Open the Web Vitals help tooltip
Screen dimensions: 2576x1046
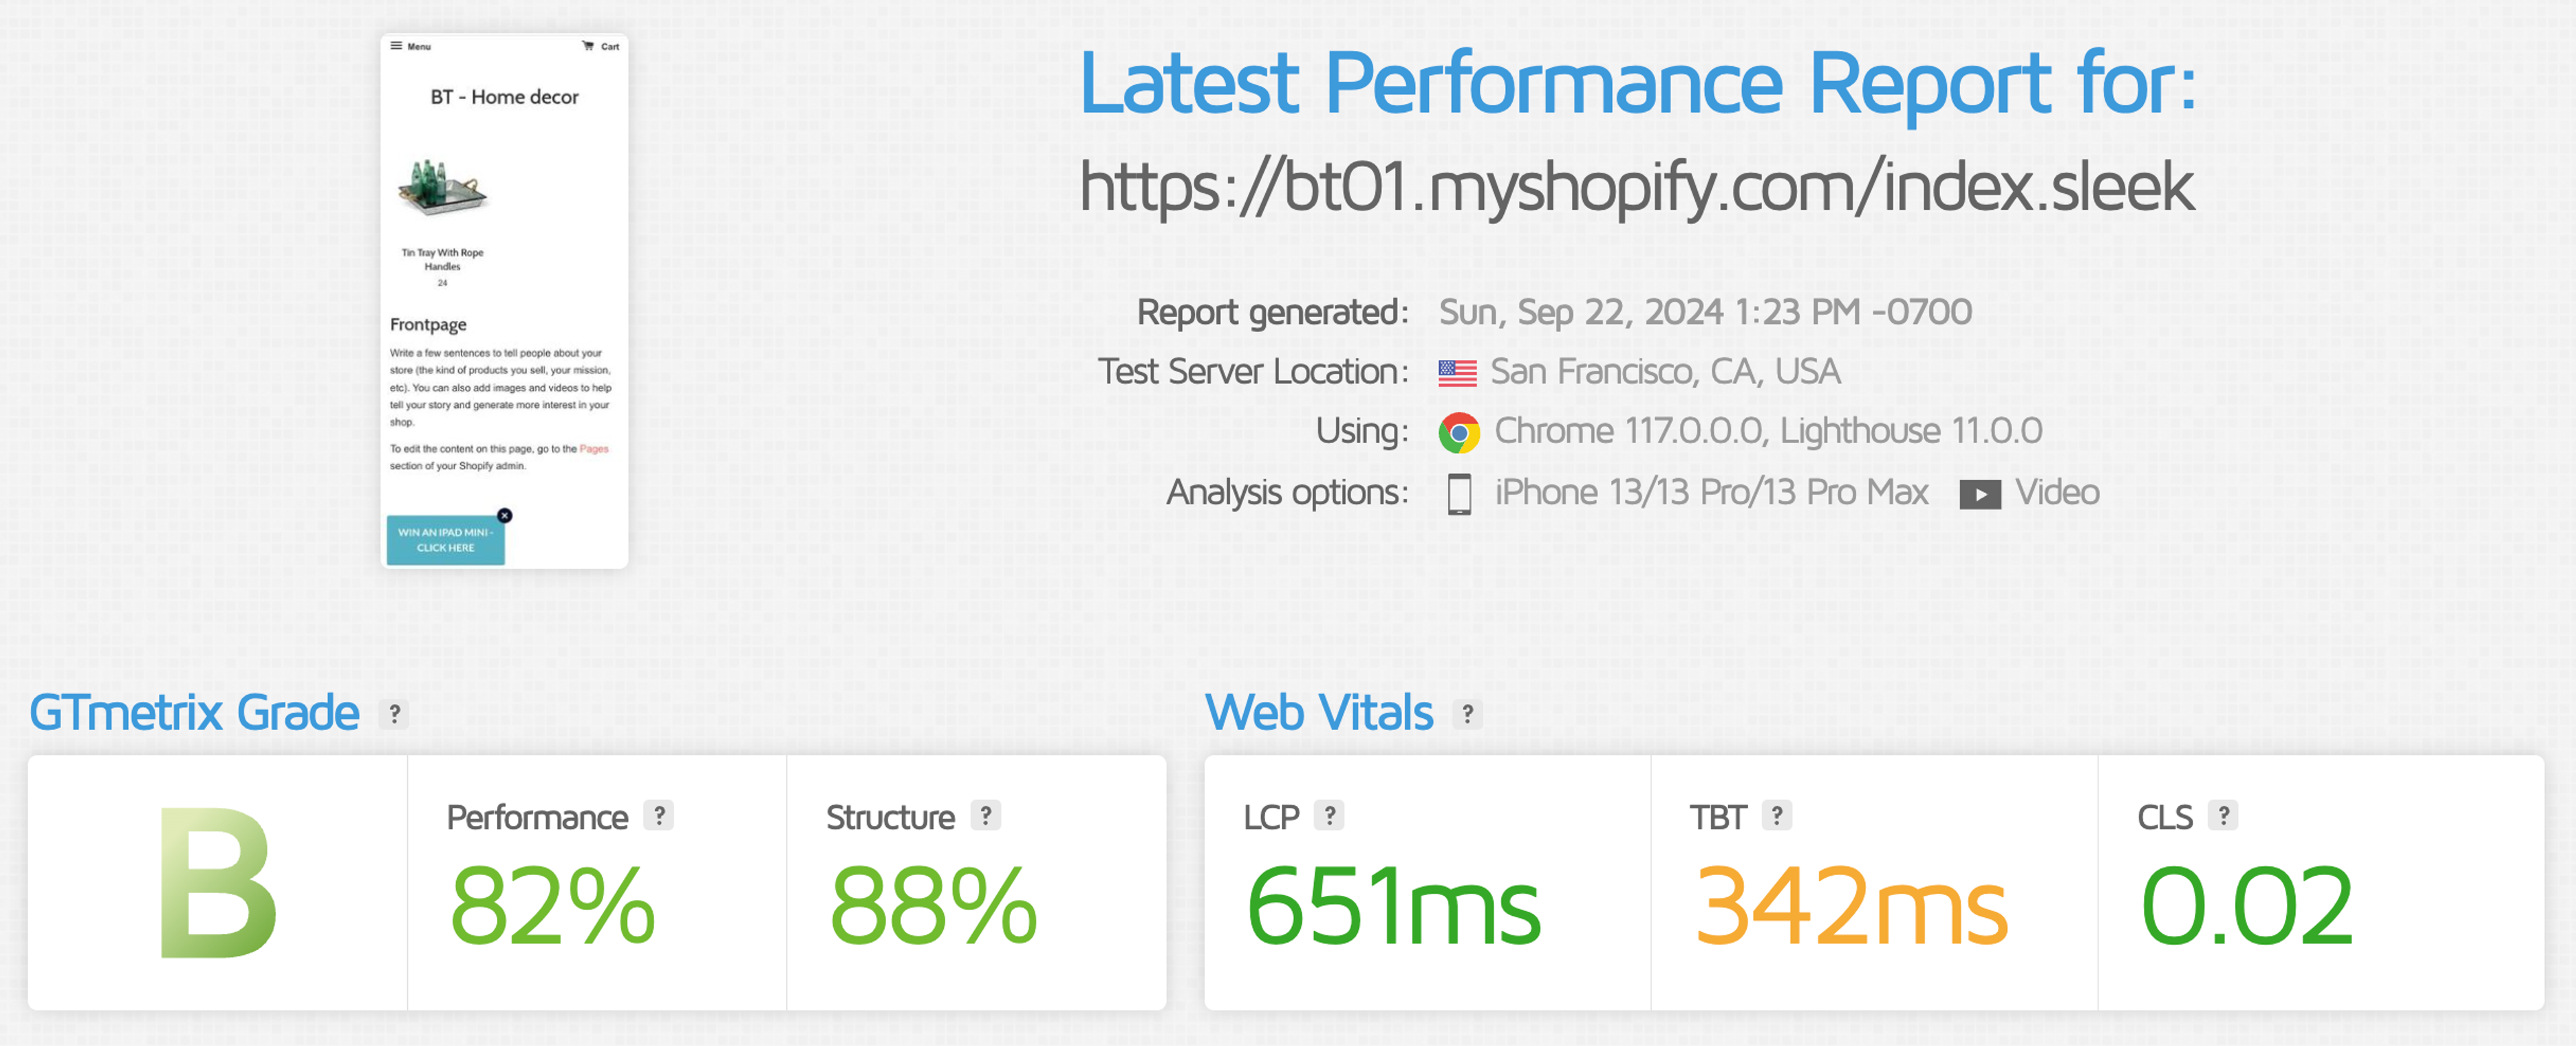1467,713
